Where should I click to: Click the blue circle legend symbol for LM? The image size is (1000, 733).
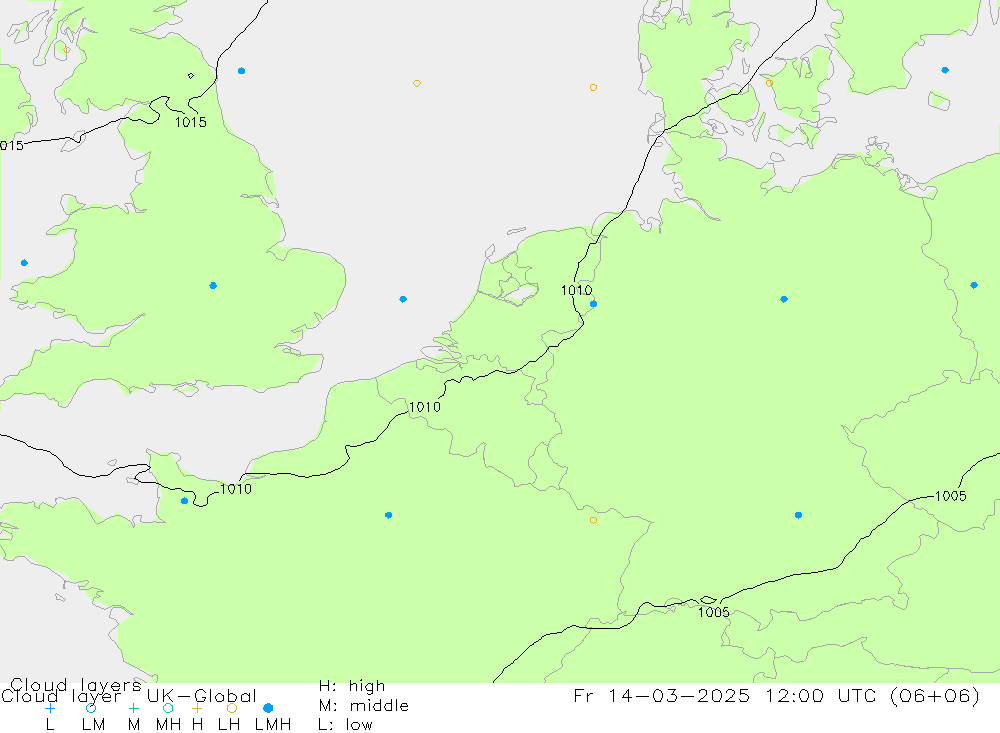pyautogui.click(x=91, y=708)
